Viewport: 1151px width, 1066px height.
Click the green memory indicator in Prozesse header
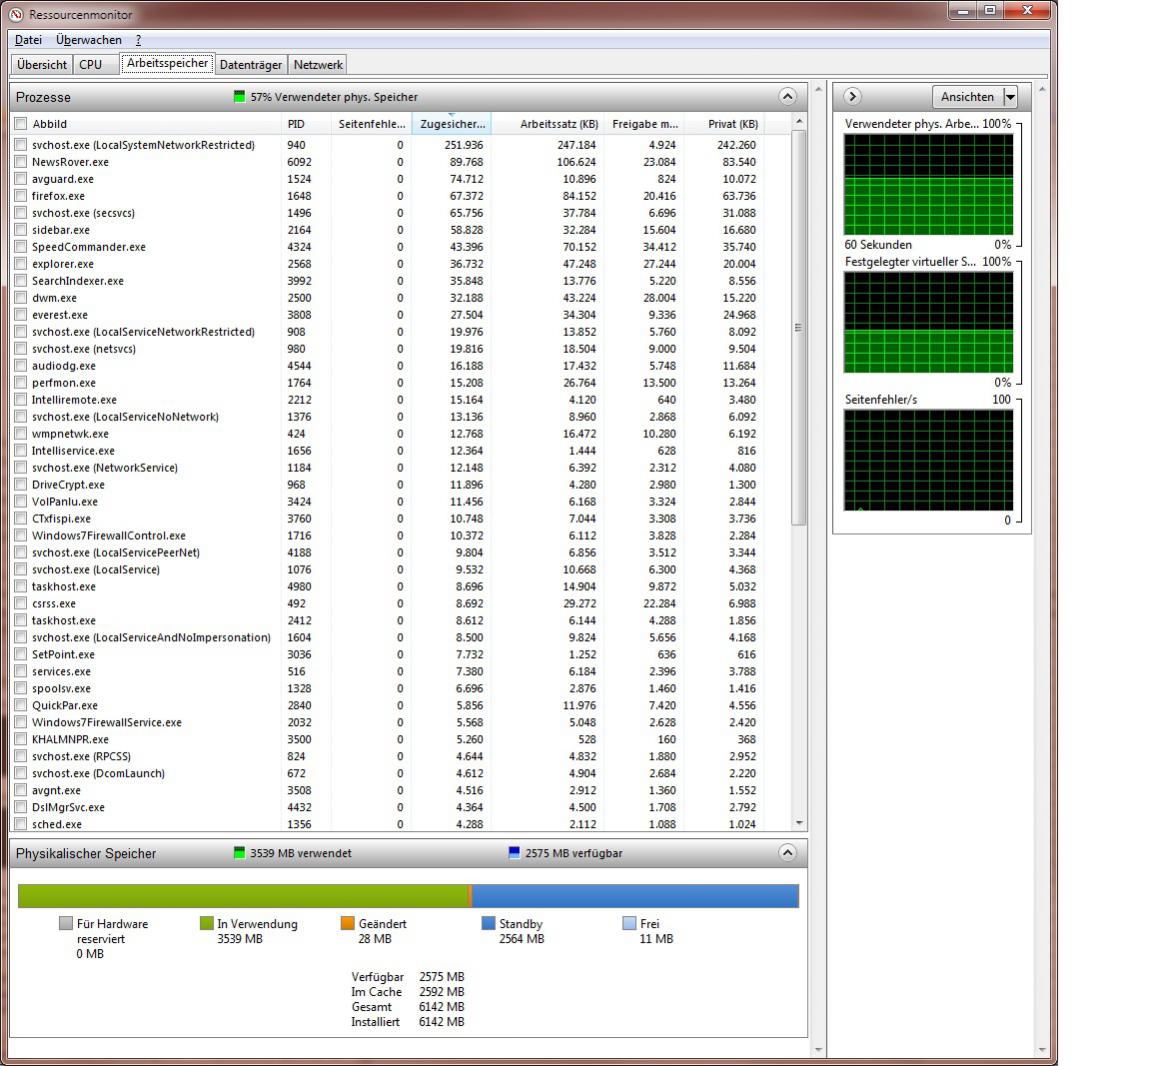coord(239,97)
